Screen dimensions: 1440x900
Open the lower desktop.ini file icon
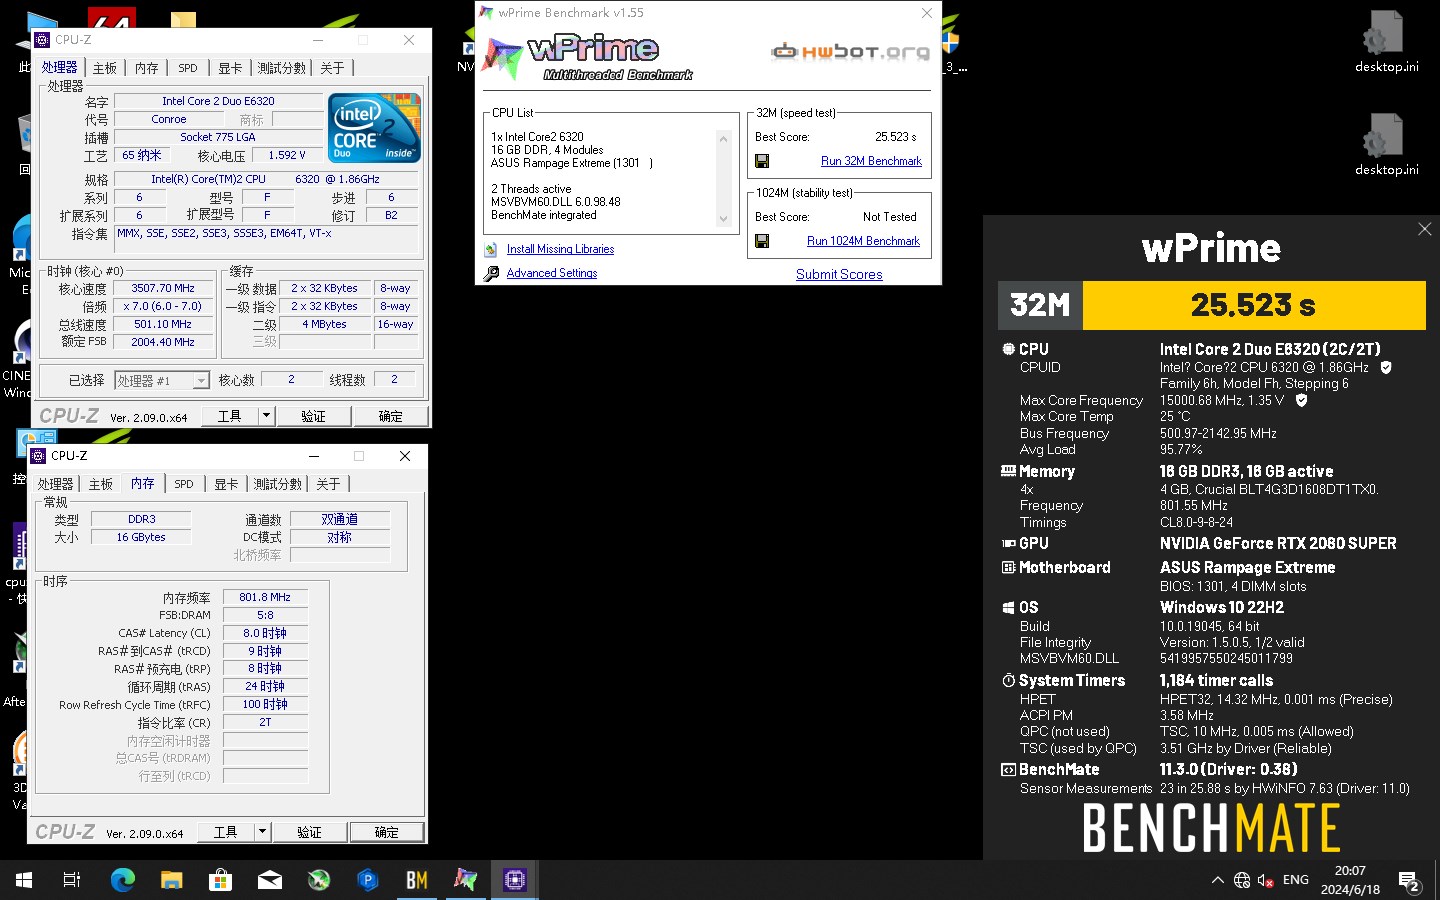click(x=1386, y=144)
